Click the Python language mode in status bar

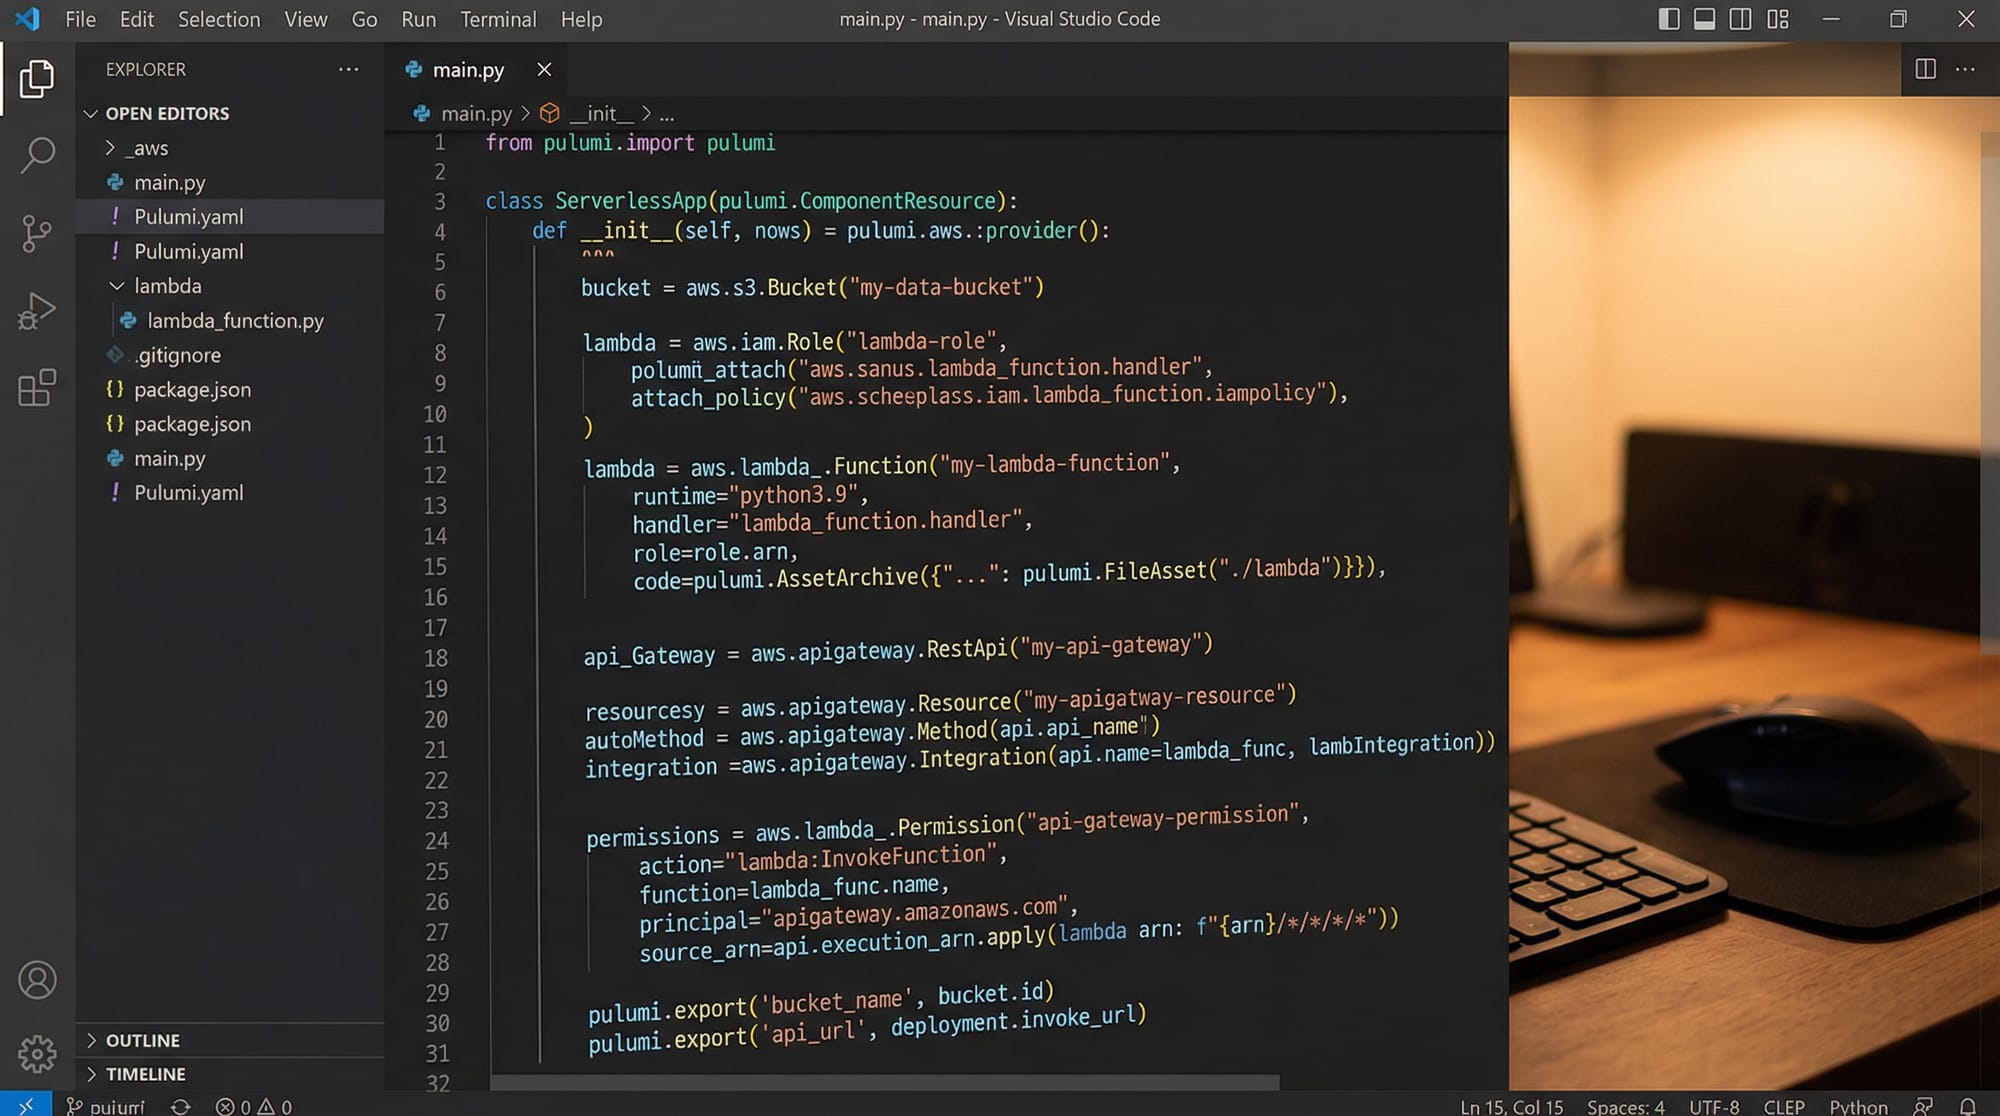[x=1859, y=1106]
